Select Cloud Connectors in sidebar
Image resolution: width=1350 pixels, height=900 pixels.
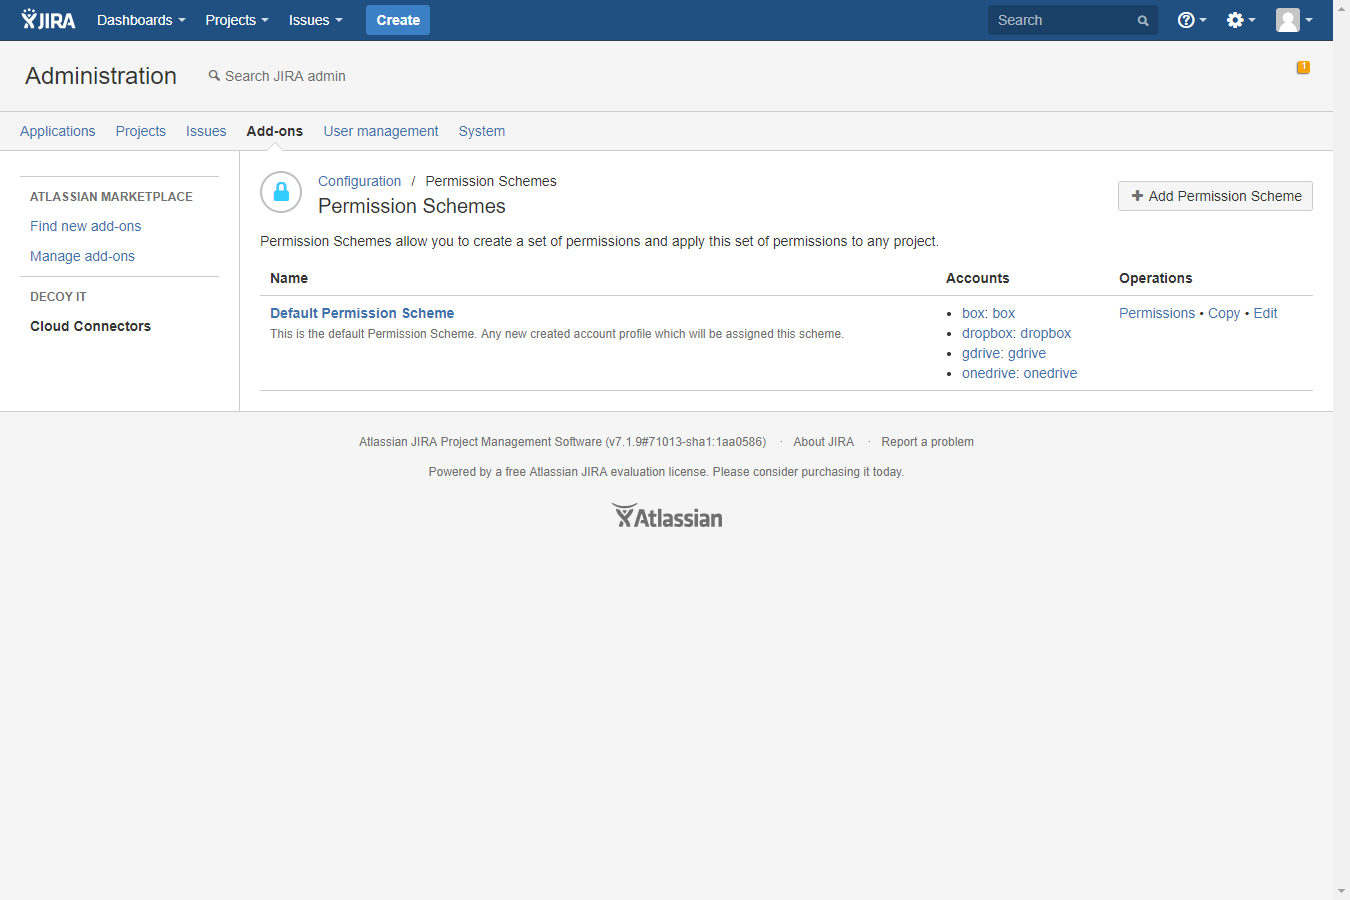(x=91, y=326)
